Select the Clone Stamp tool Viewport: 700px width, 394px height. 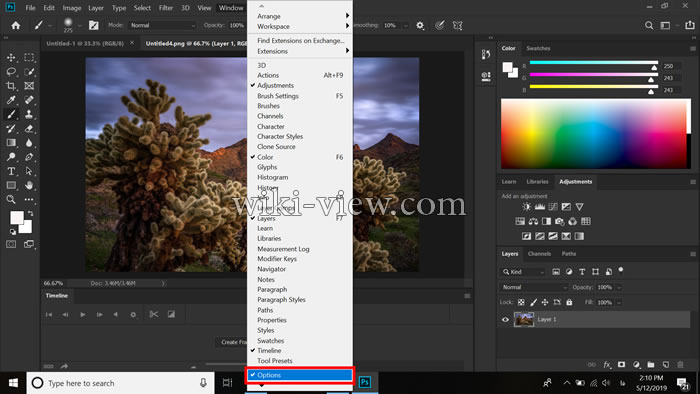pyautogui.click(x=29, y=114)
